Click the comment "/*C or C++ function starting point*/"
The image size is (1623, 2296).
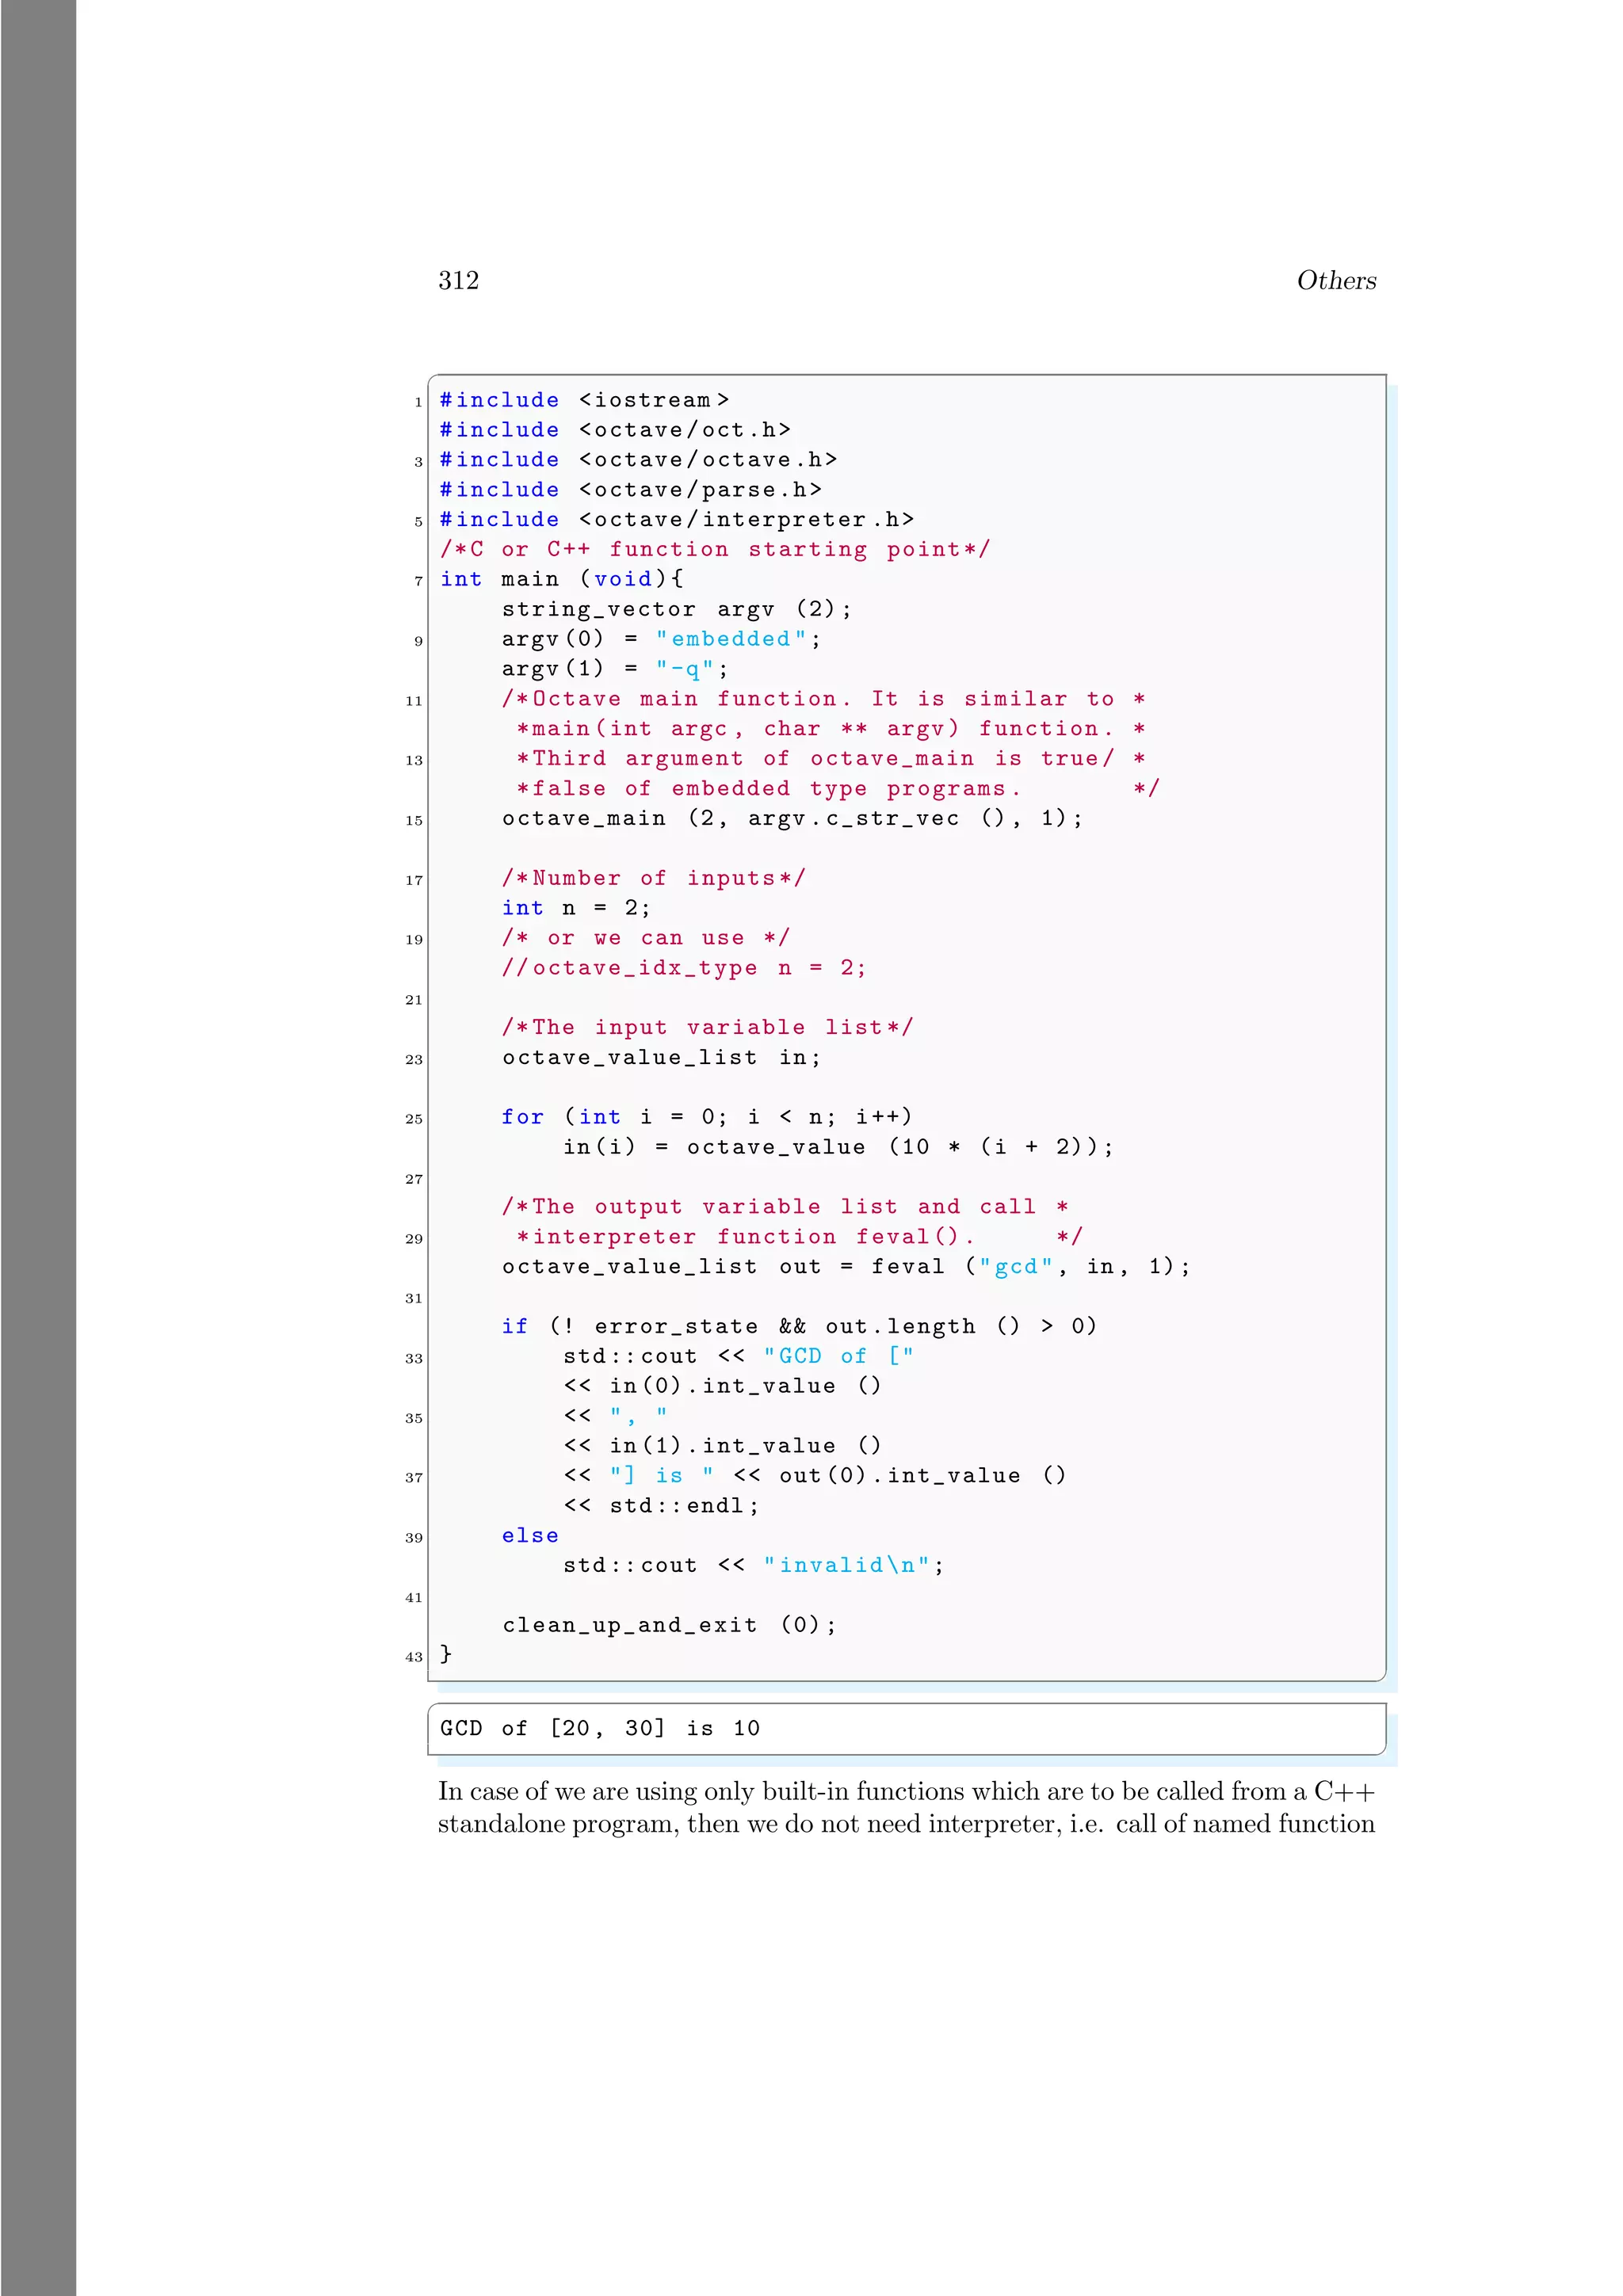(715, 549)
